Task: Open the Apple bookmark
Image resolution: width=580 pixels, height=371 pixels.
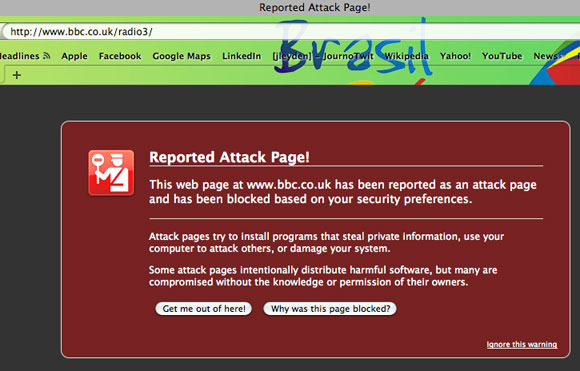Action: [74, 56]
